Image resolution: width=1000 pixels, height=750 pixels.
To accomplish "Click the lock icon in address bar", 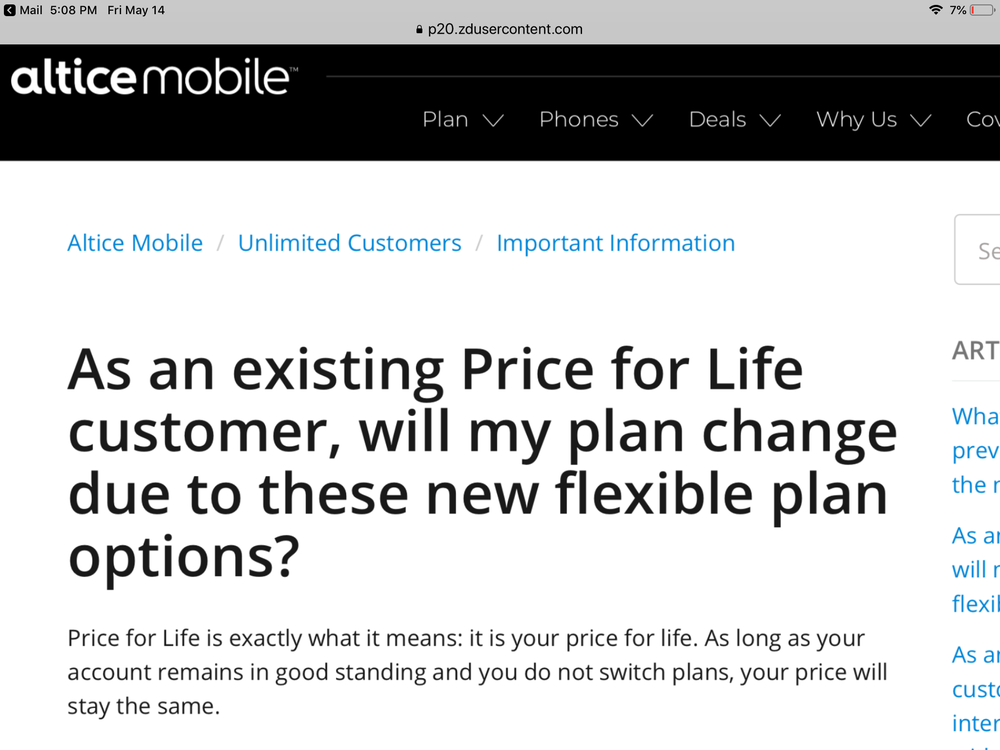I will click(x=419, y=30).
